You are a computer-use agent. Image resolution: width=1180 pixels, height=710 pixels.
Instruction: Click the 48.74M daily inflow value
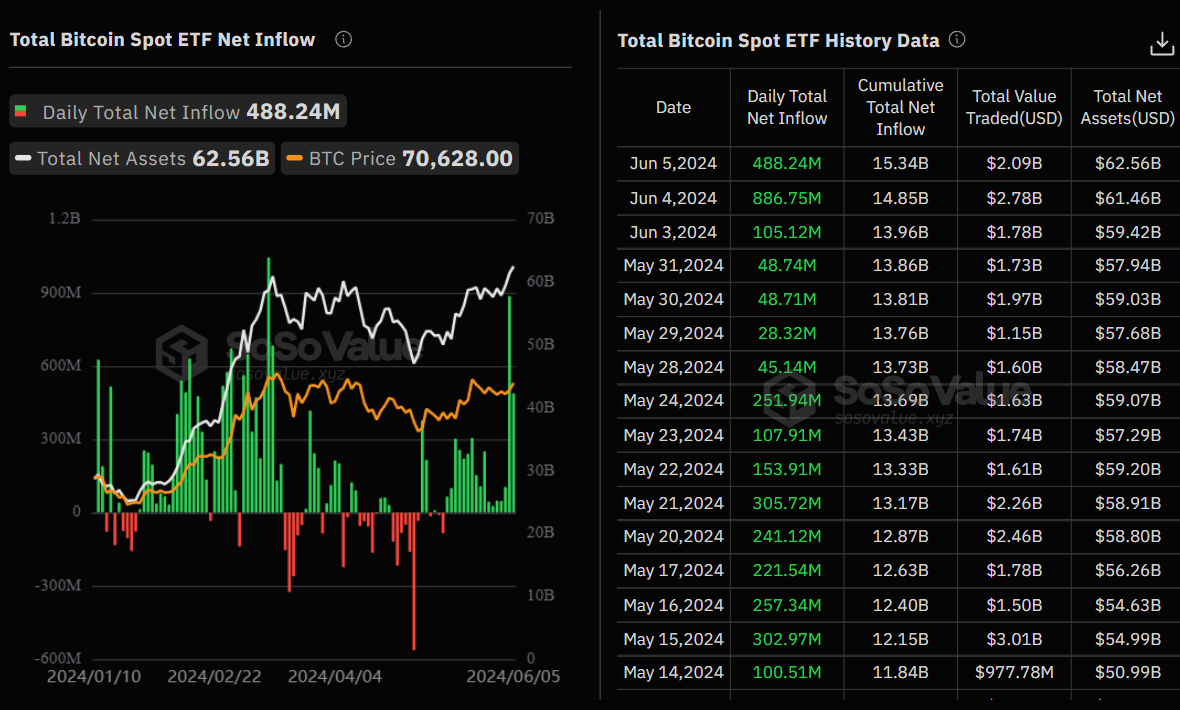pos(787,265)
